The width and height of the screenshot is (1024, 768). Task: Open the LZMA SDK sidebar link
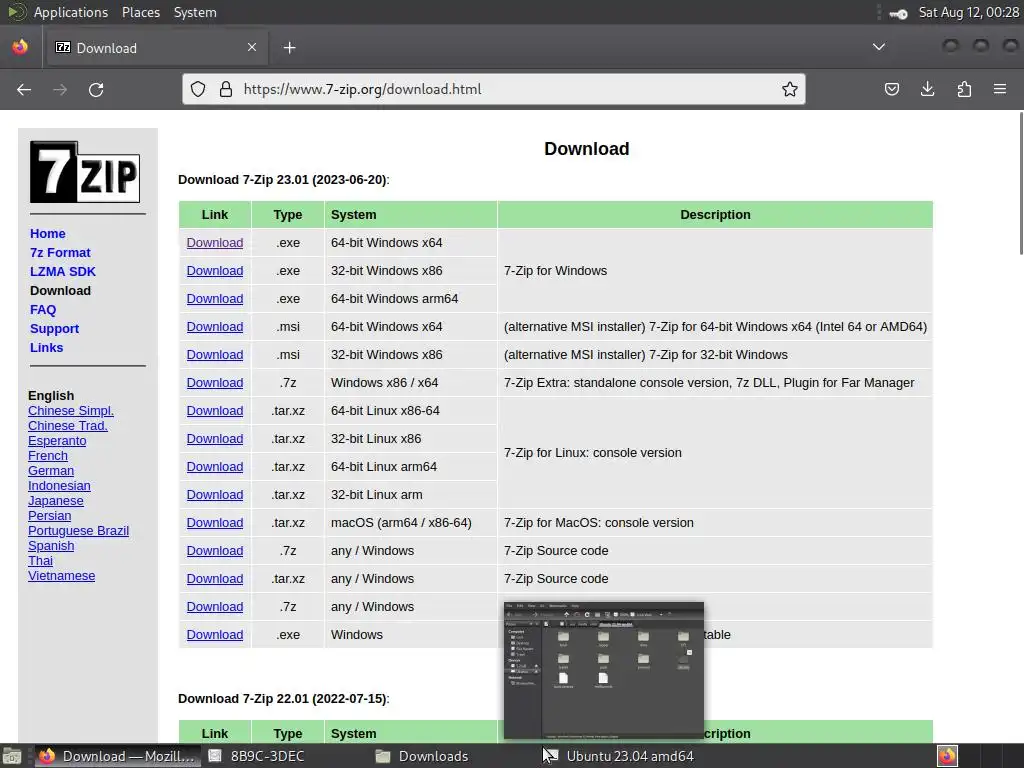tap(63, 272)
